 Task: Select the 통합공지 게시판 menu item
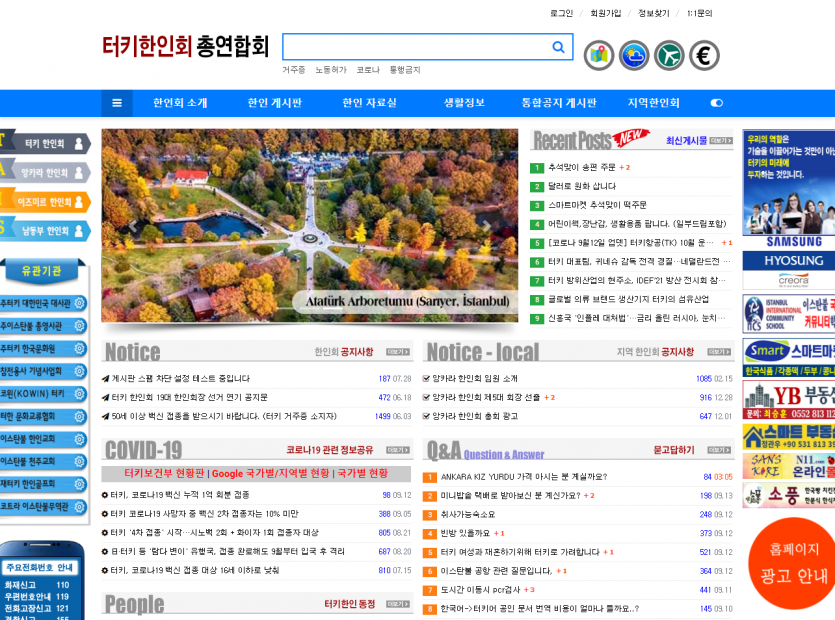[x=562, y=102]
